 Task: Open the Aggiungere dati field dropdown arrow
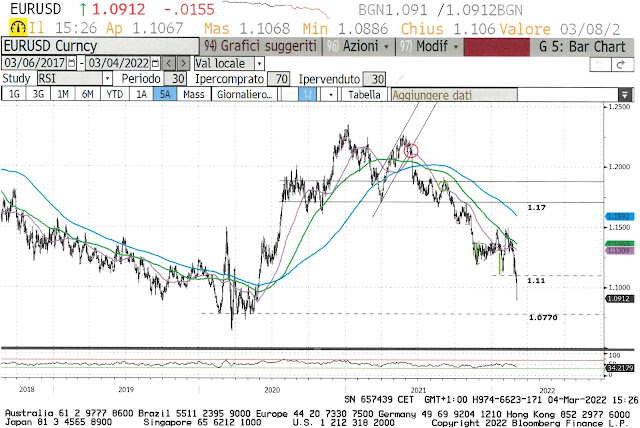coord(624,95)
